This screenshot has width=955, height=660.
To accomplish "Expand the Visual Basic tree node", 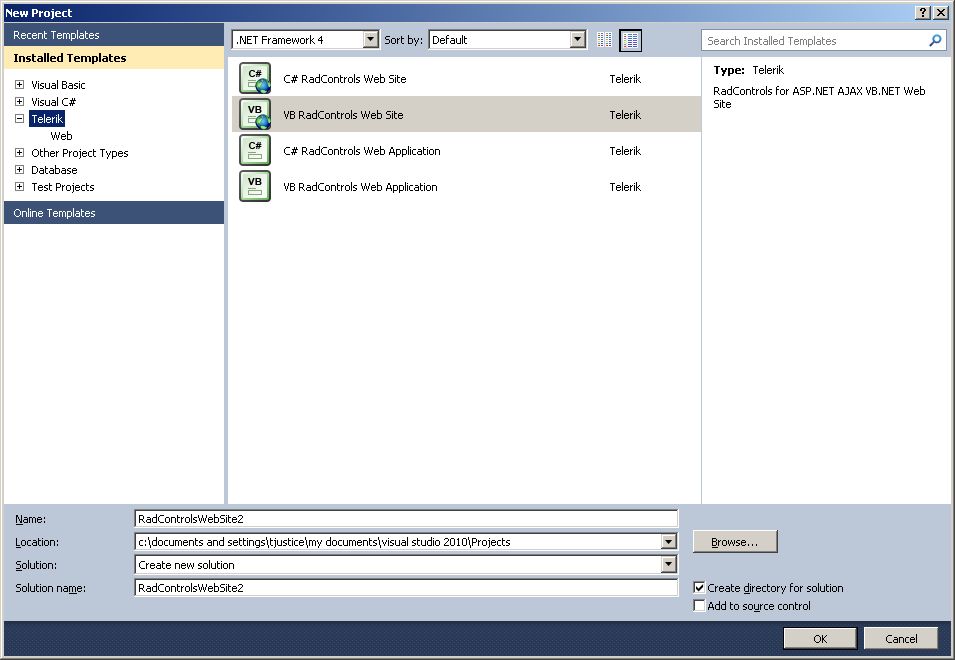I will (x=19, y=85).
